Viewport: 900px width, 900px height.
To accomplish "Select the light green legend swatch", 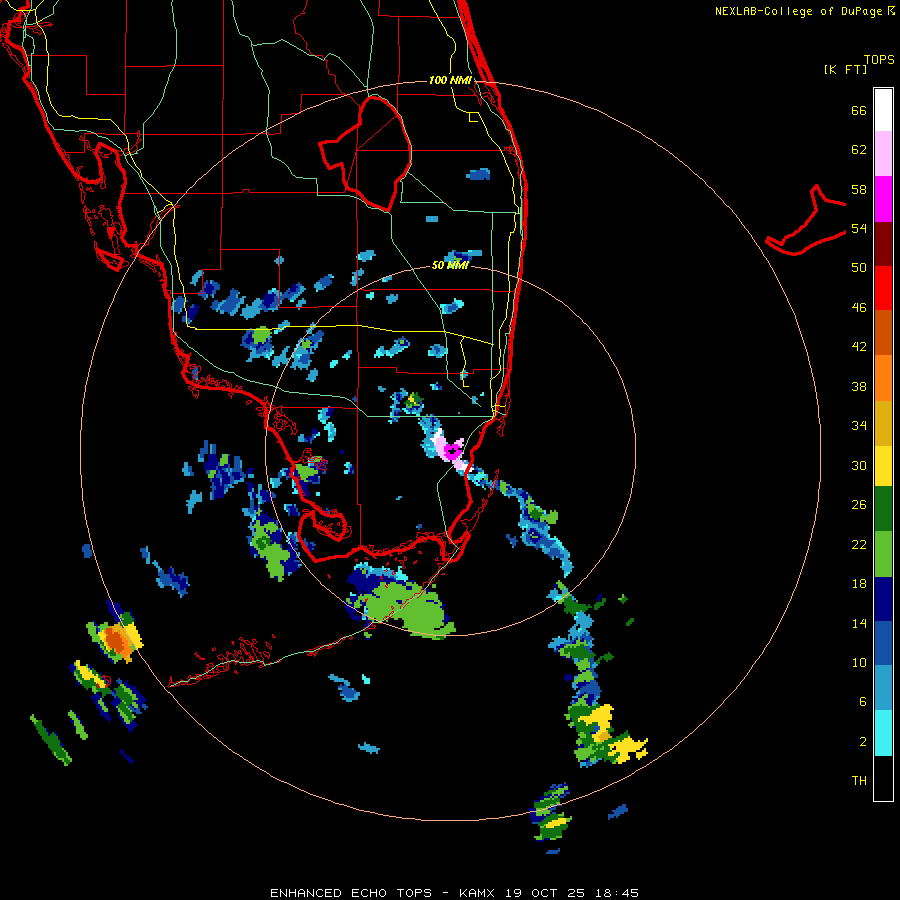I will pos(883,554).
